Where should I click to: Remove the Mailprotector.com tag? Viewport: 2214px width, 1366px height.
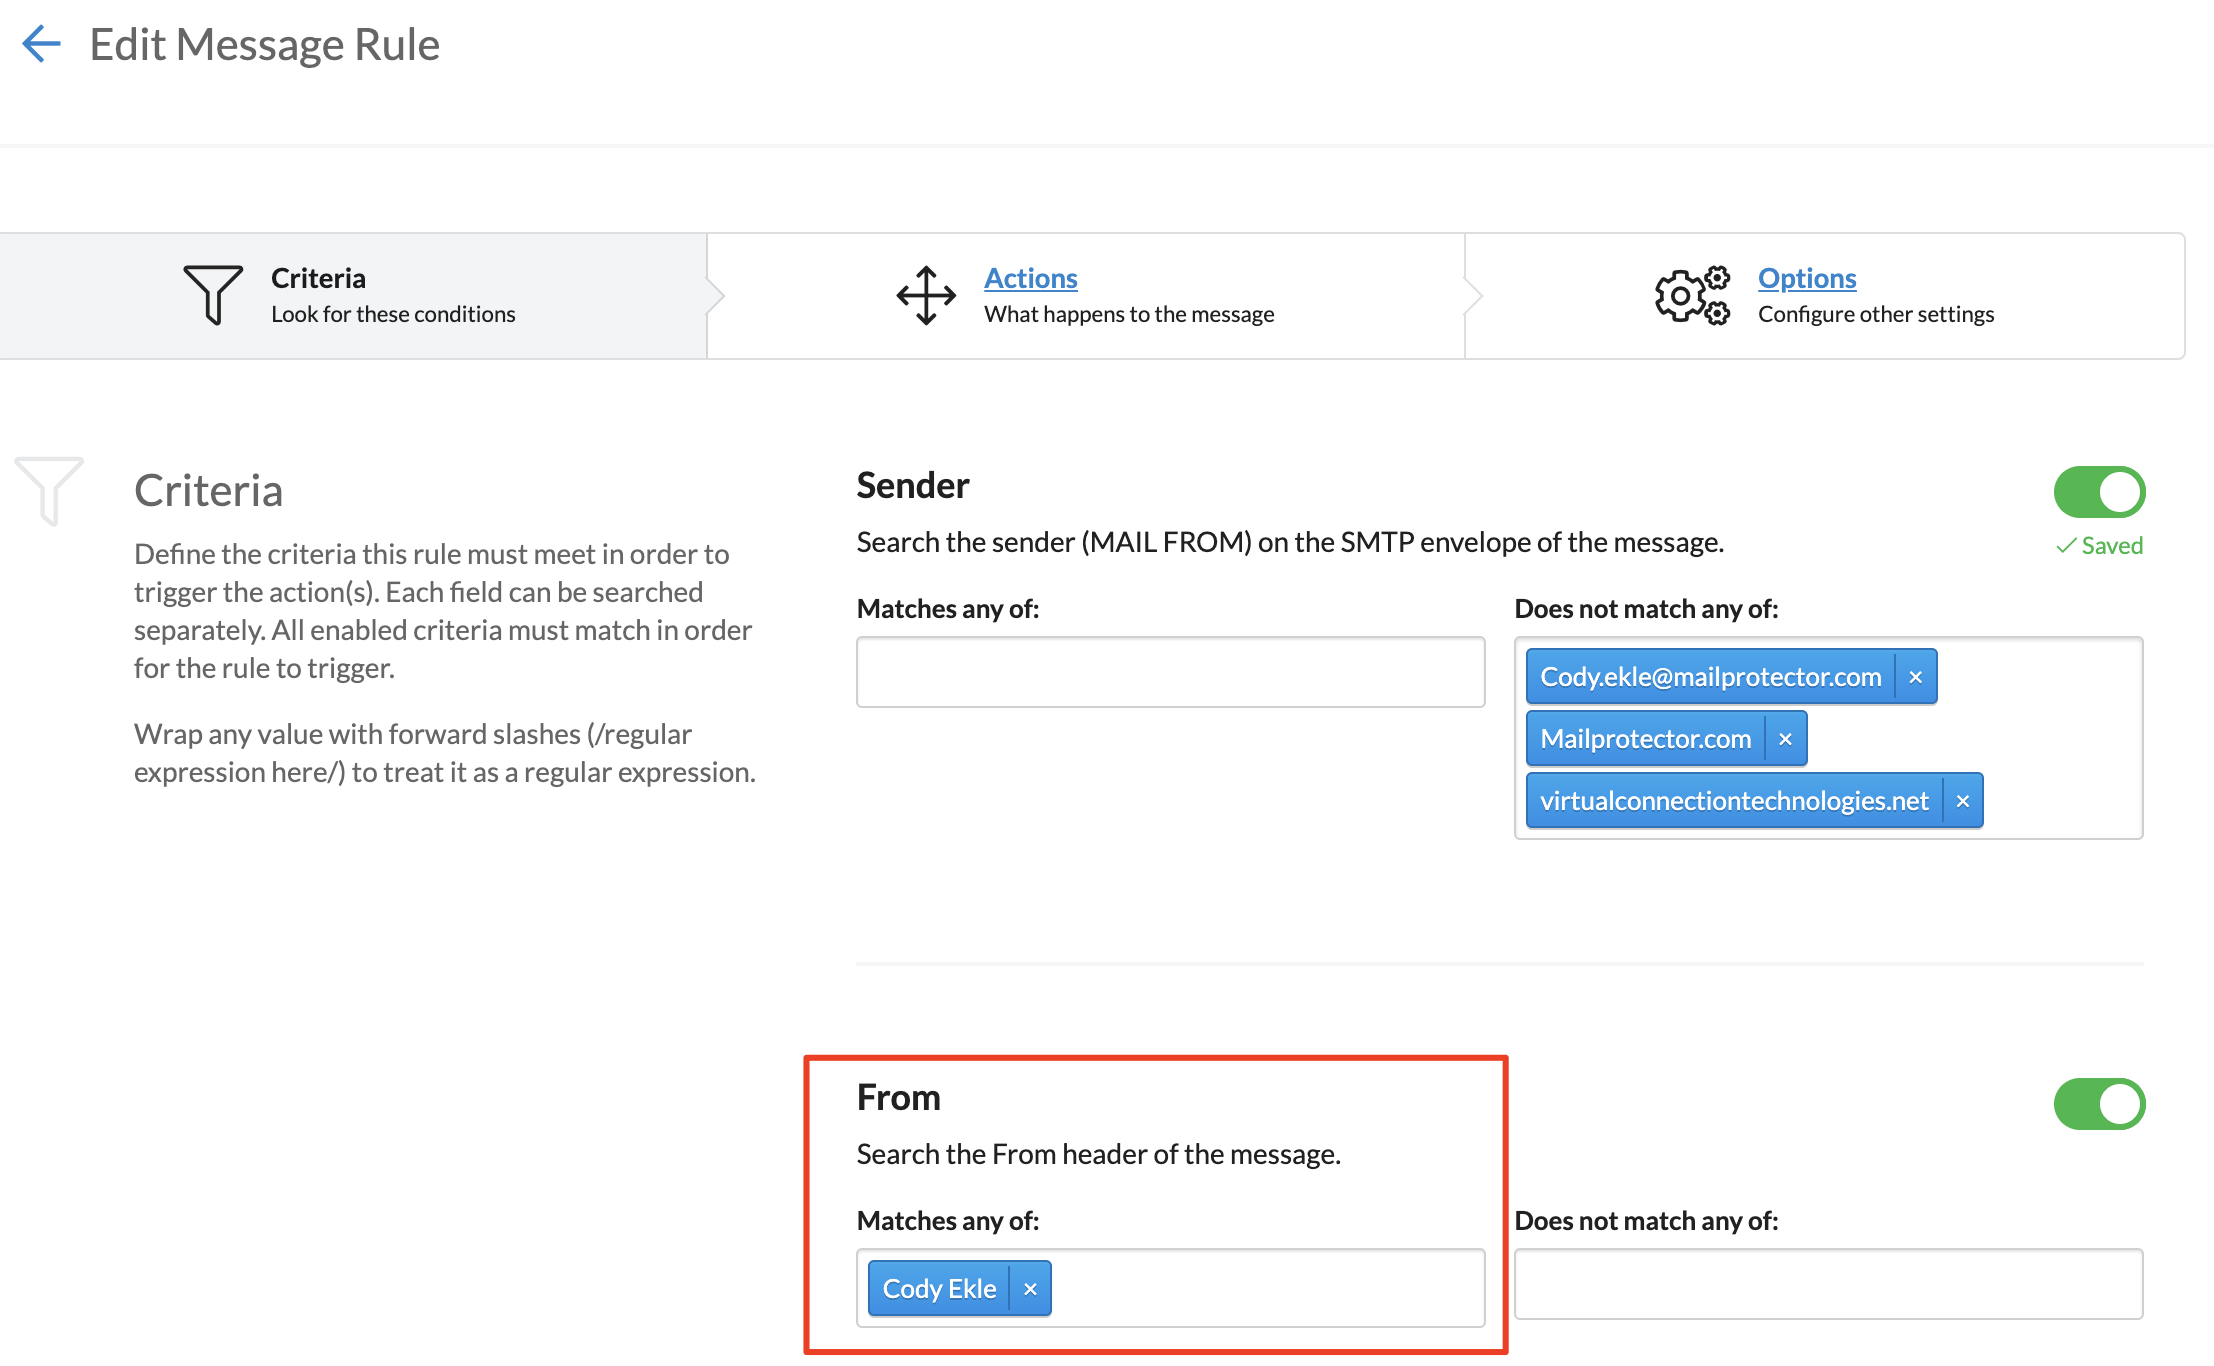point(1785,739)
